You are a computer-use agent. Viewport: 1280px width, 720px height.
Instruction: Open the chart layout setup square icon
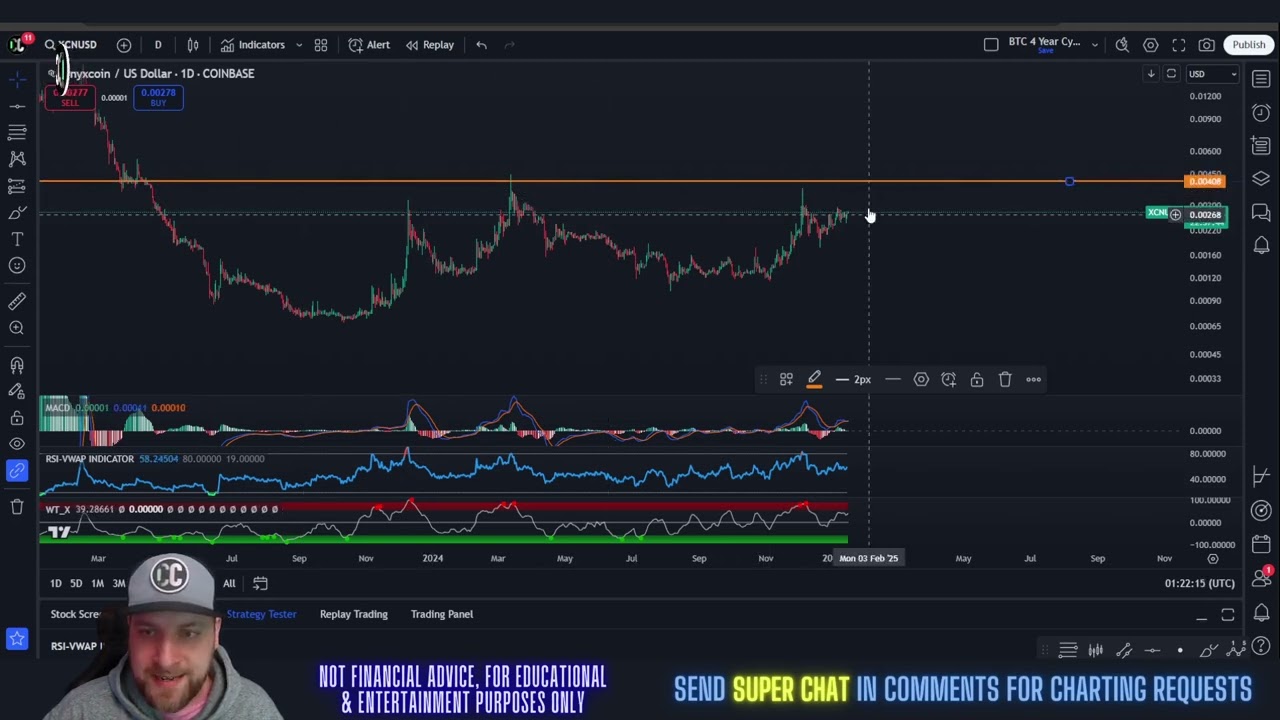(x=991, y=45)
